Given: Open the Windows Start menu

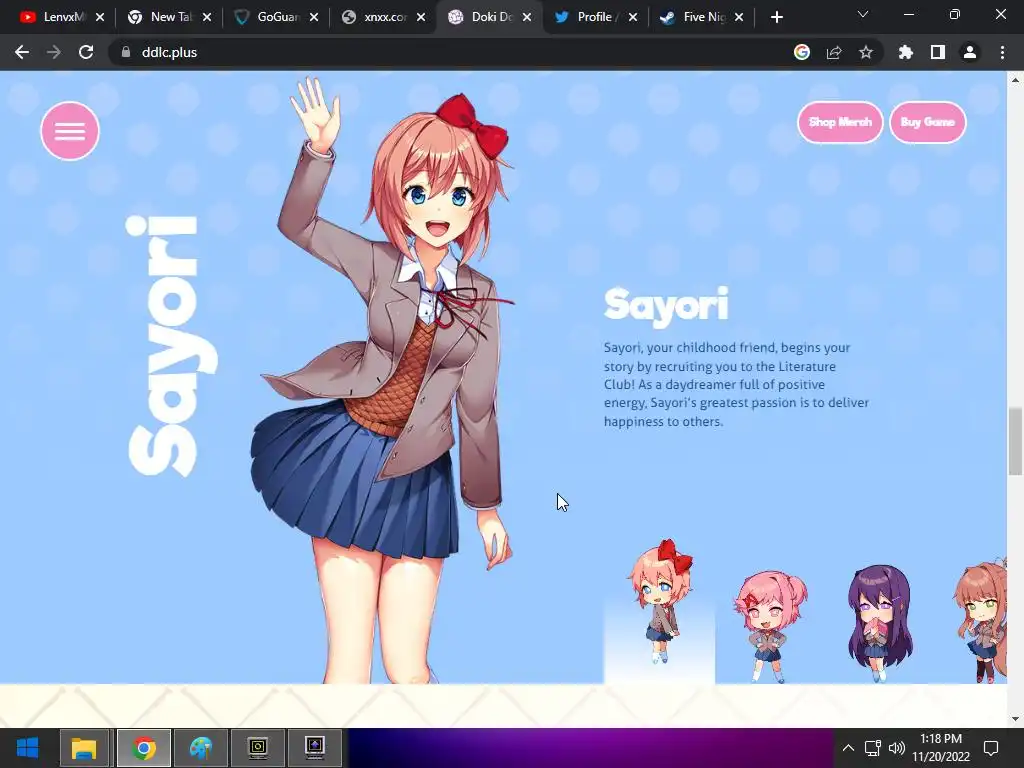Looking at the screenshot, I should pyautogui.click(x=27, y=748).
